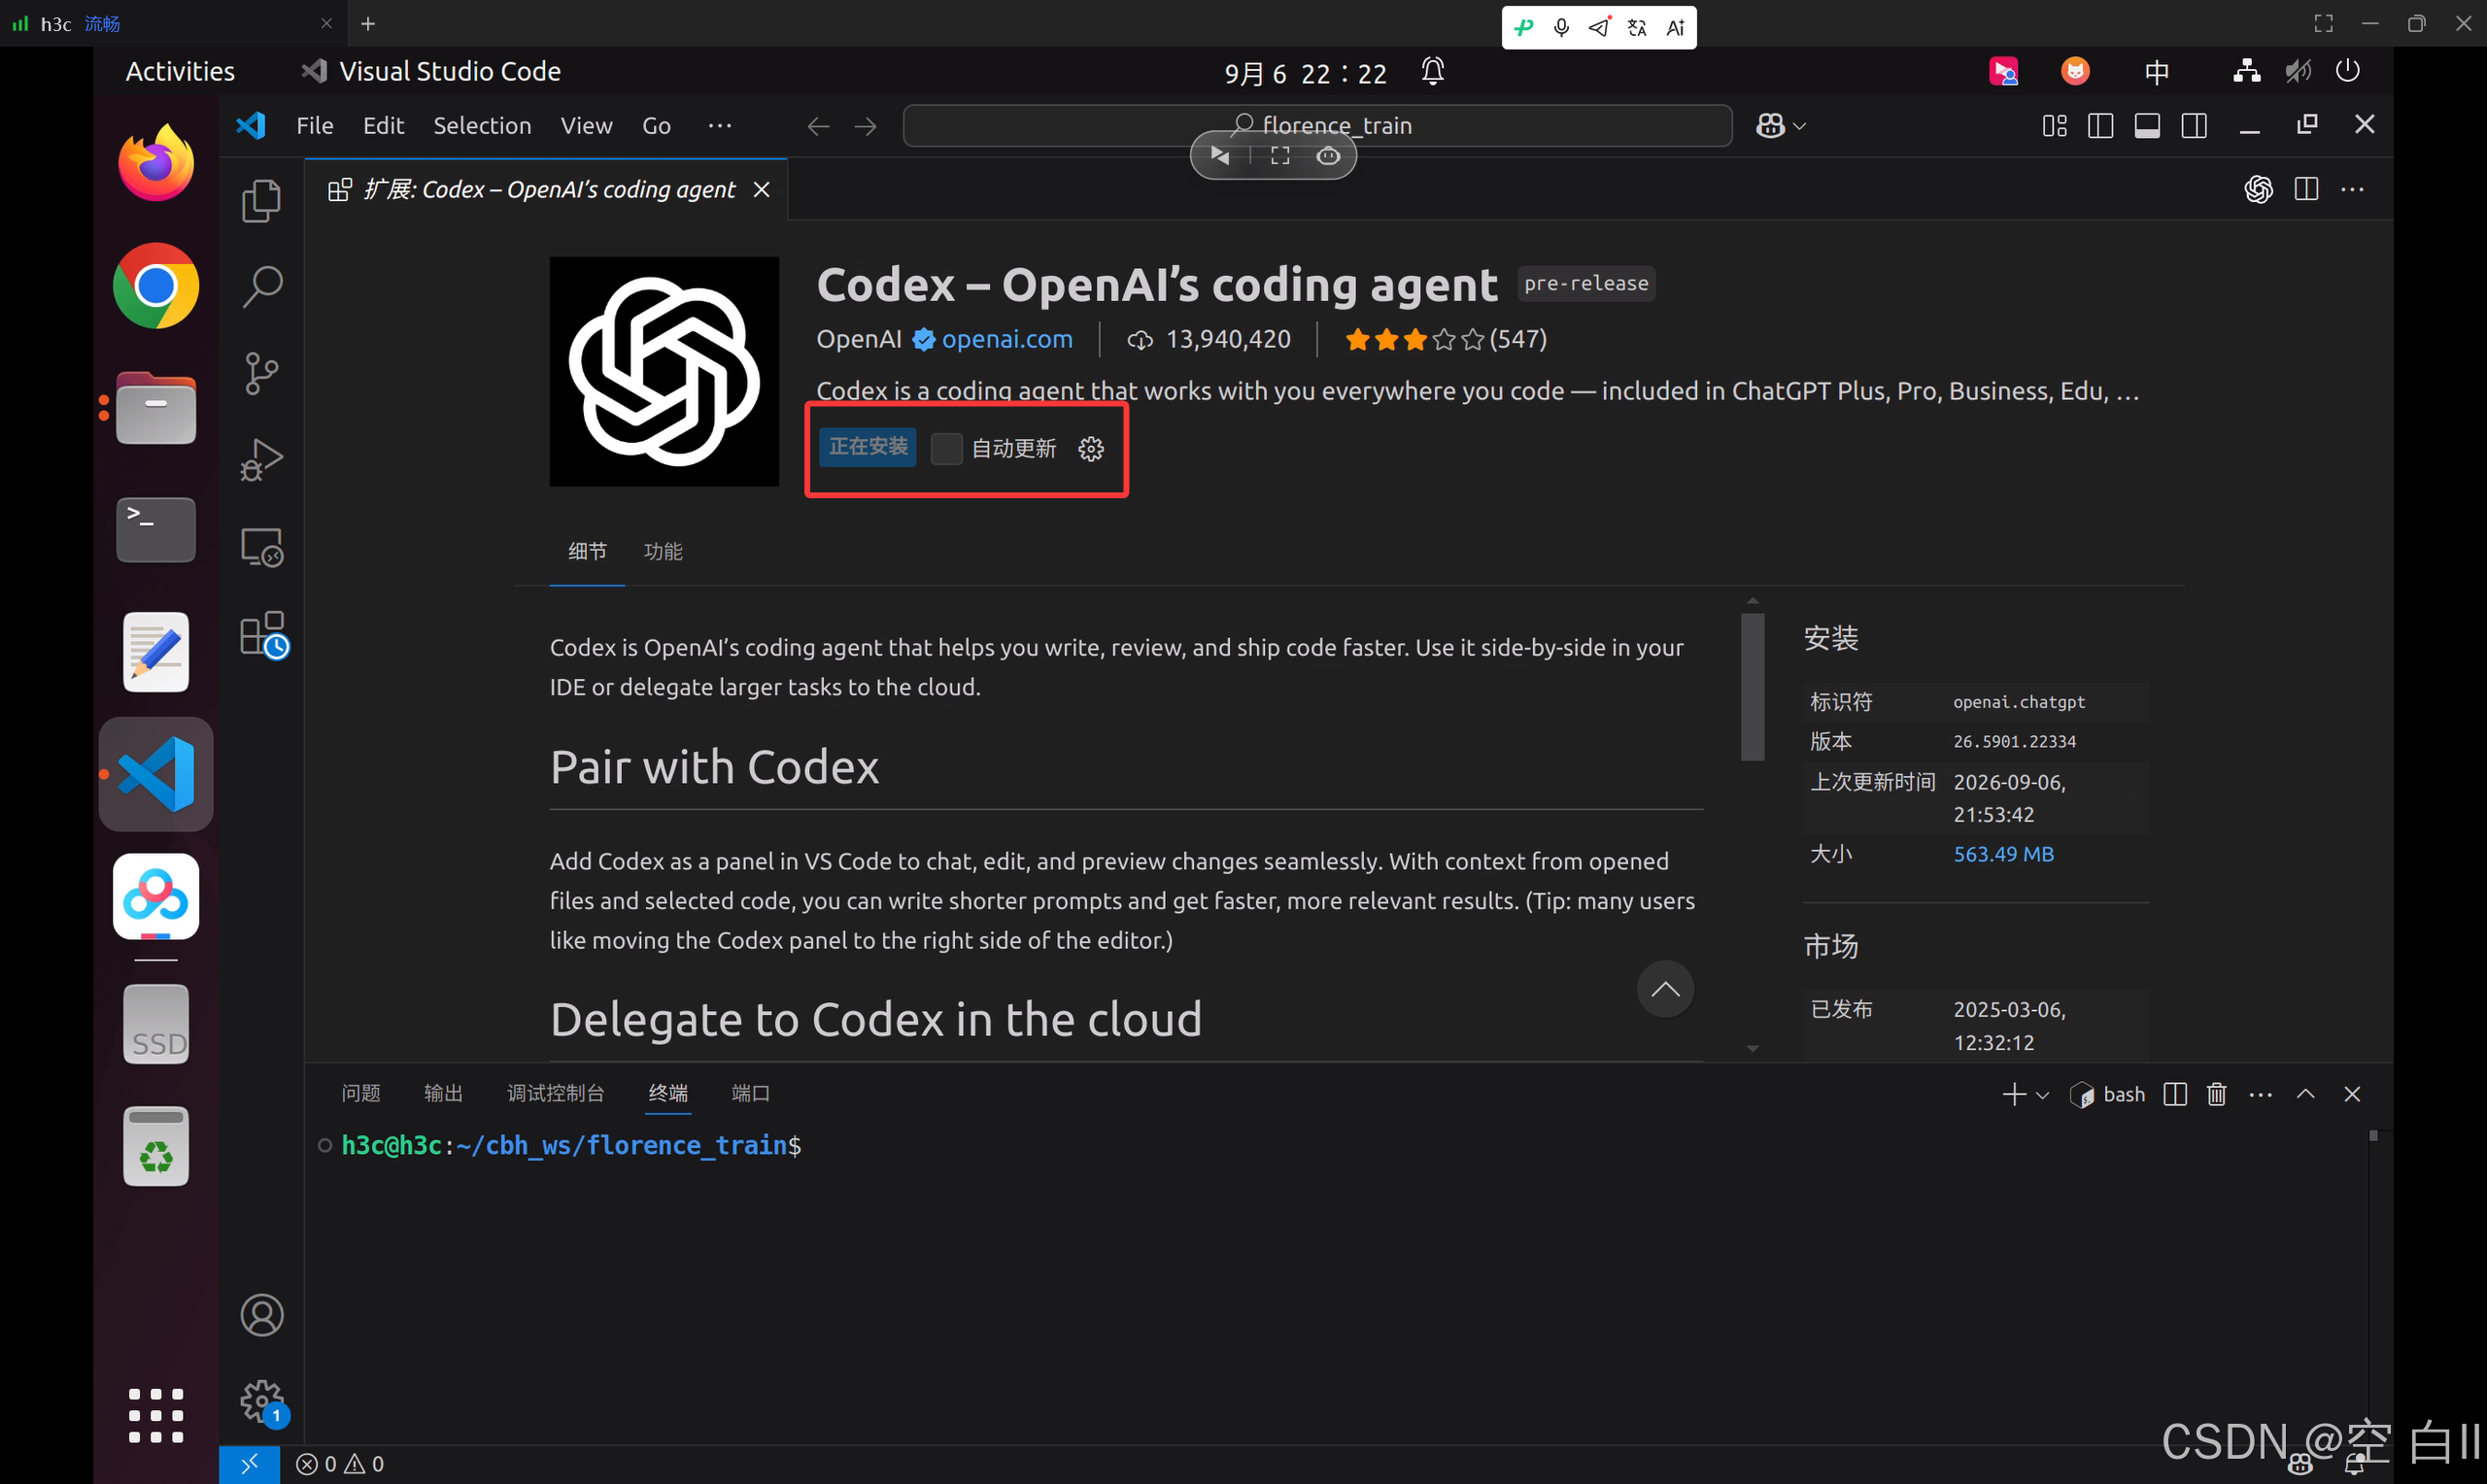The width and height of the screenshot is (2487, 1484).
Task: Select the 终端 panel tab
Action: pos(668,1093)
